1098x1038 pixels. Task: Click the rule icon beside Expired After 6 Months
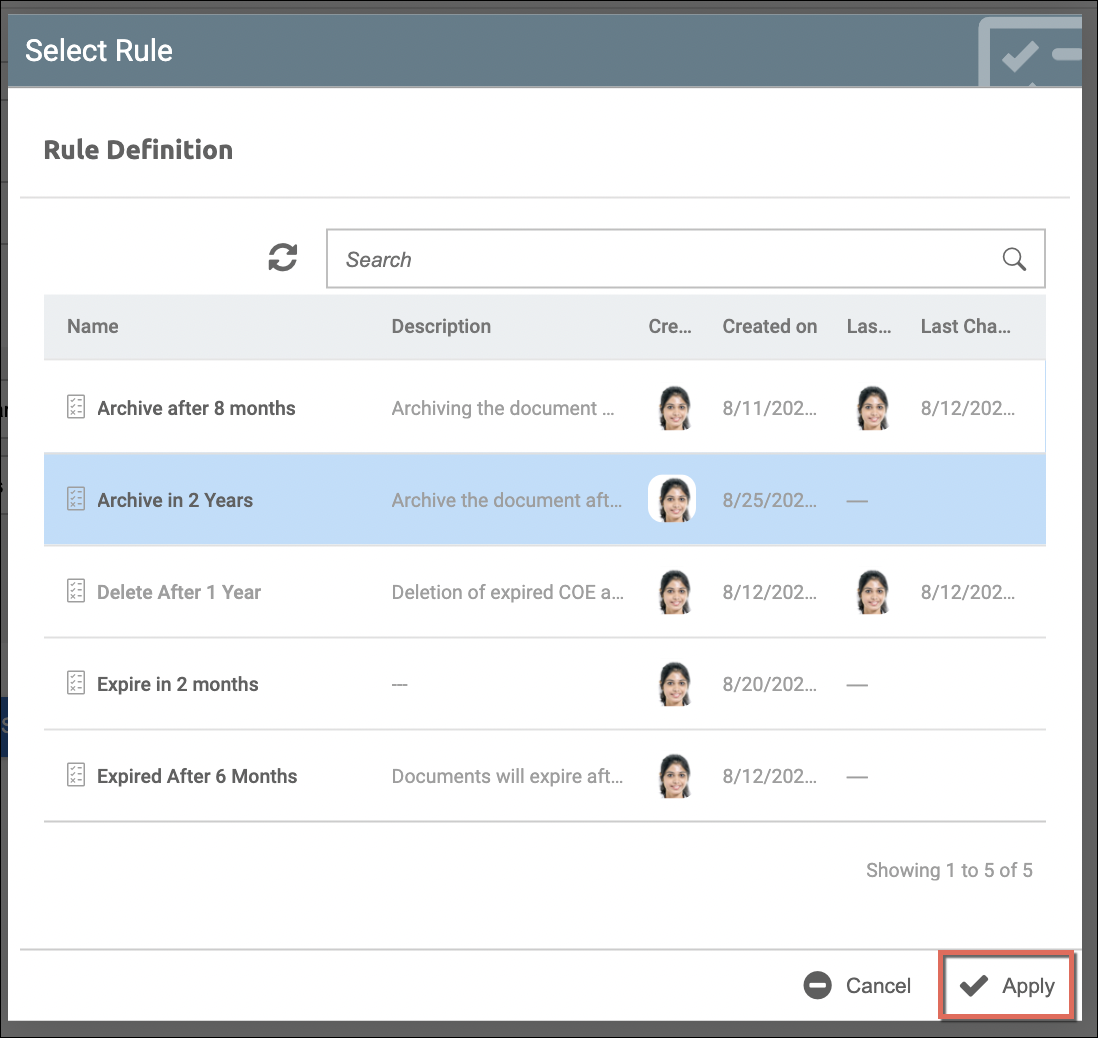pos(76,775)
